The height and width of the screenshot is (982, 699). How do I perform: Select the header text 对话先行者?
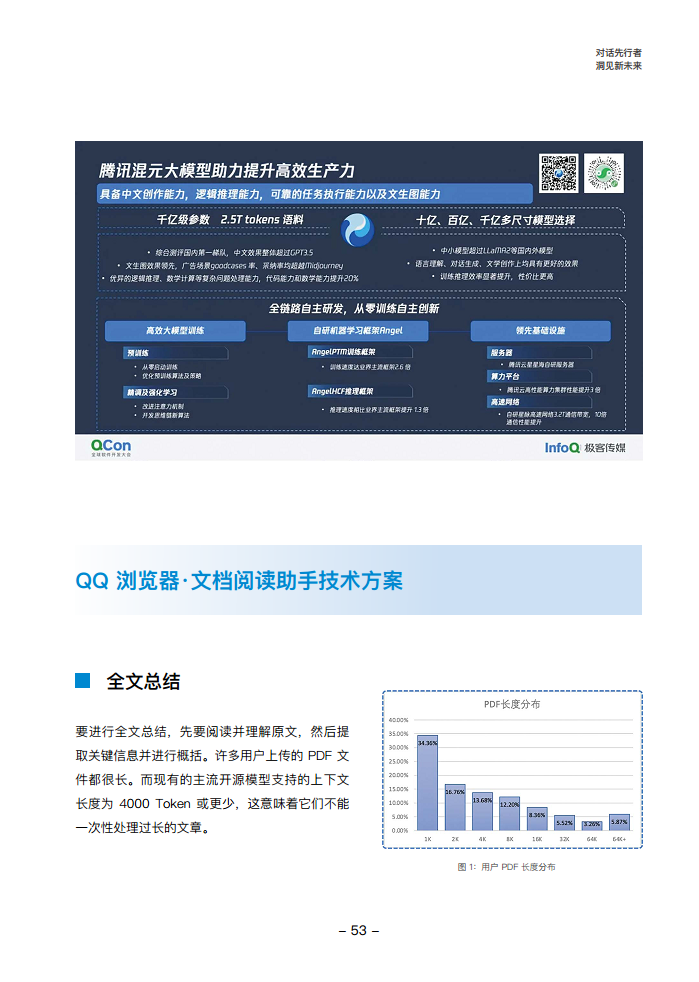tap(618, 53)
